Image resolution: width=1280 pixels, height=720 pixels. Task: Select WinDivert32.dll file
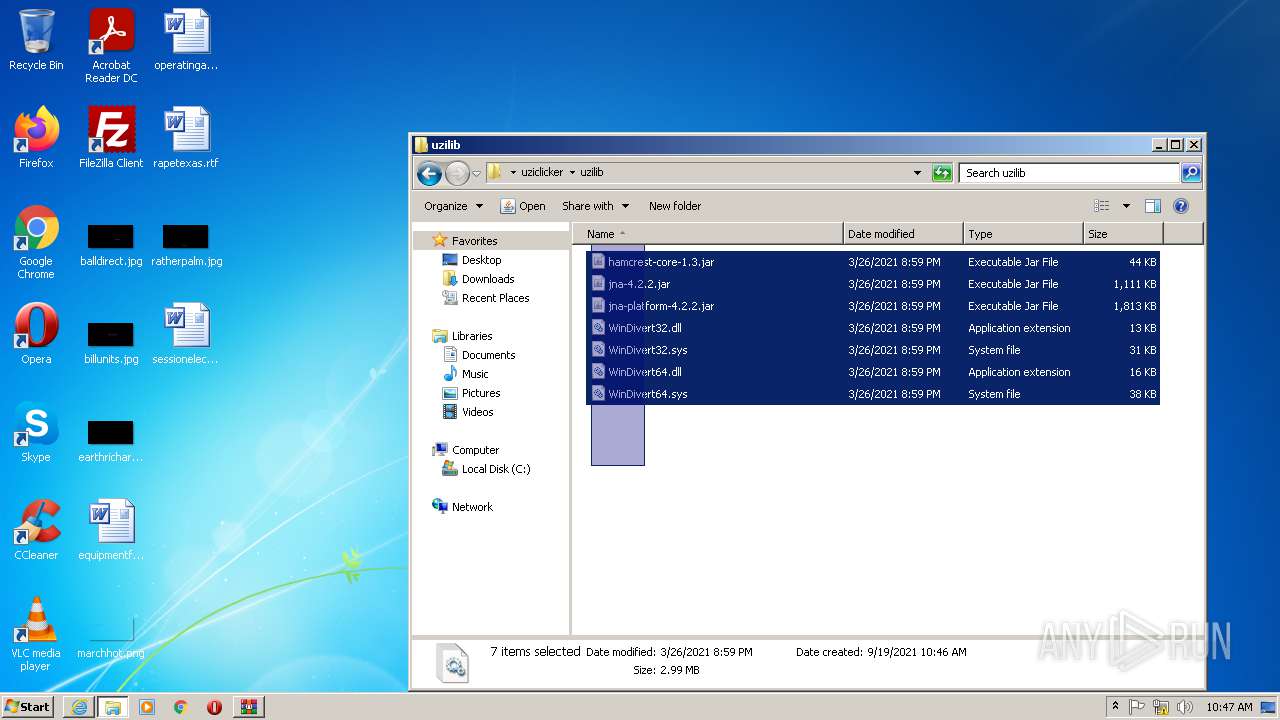[872, 328]
